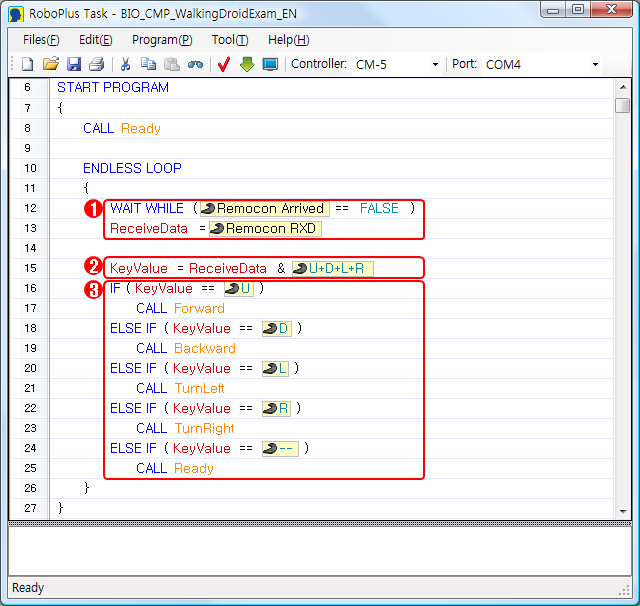Save the program with the floppy icon
This screenshot has height=606, width=640.
point(74,64)
